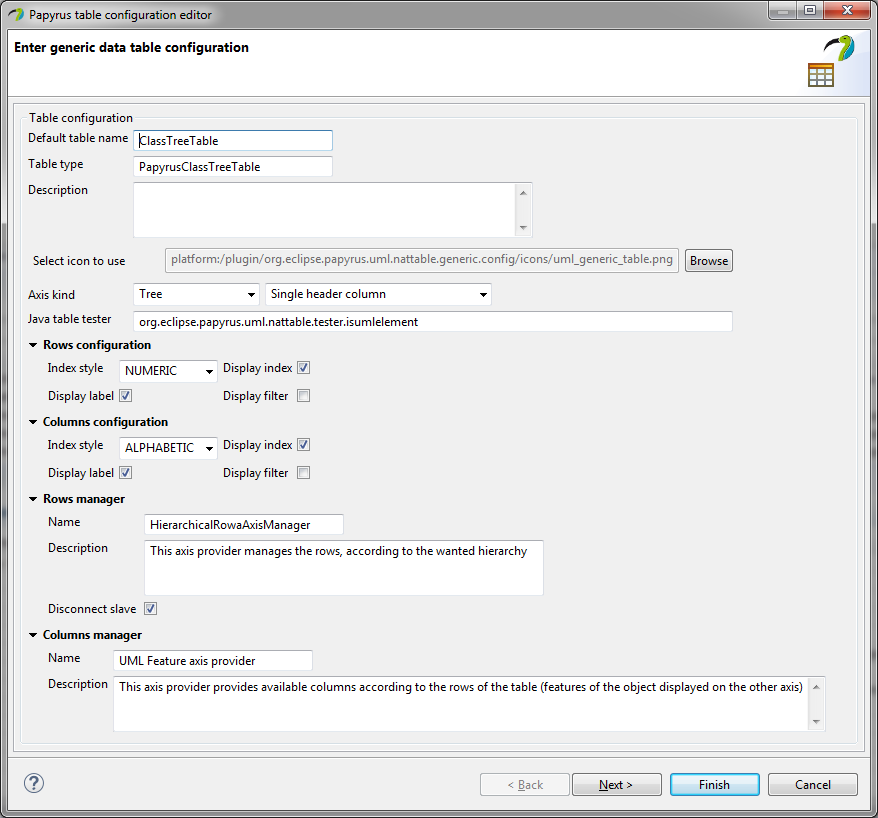
Task: Collapse the Columns manager section
Action: [x=33, y=635]
